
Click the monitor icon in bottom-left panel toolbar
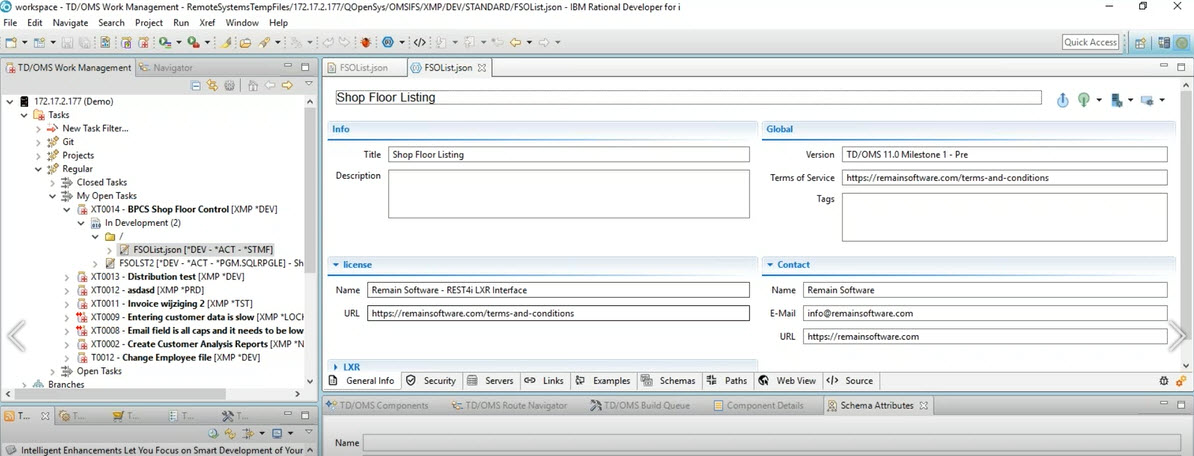point(277,433)
